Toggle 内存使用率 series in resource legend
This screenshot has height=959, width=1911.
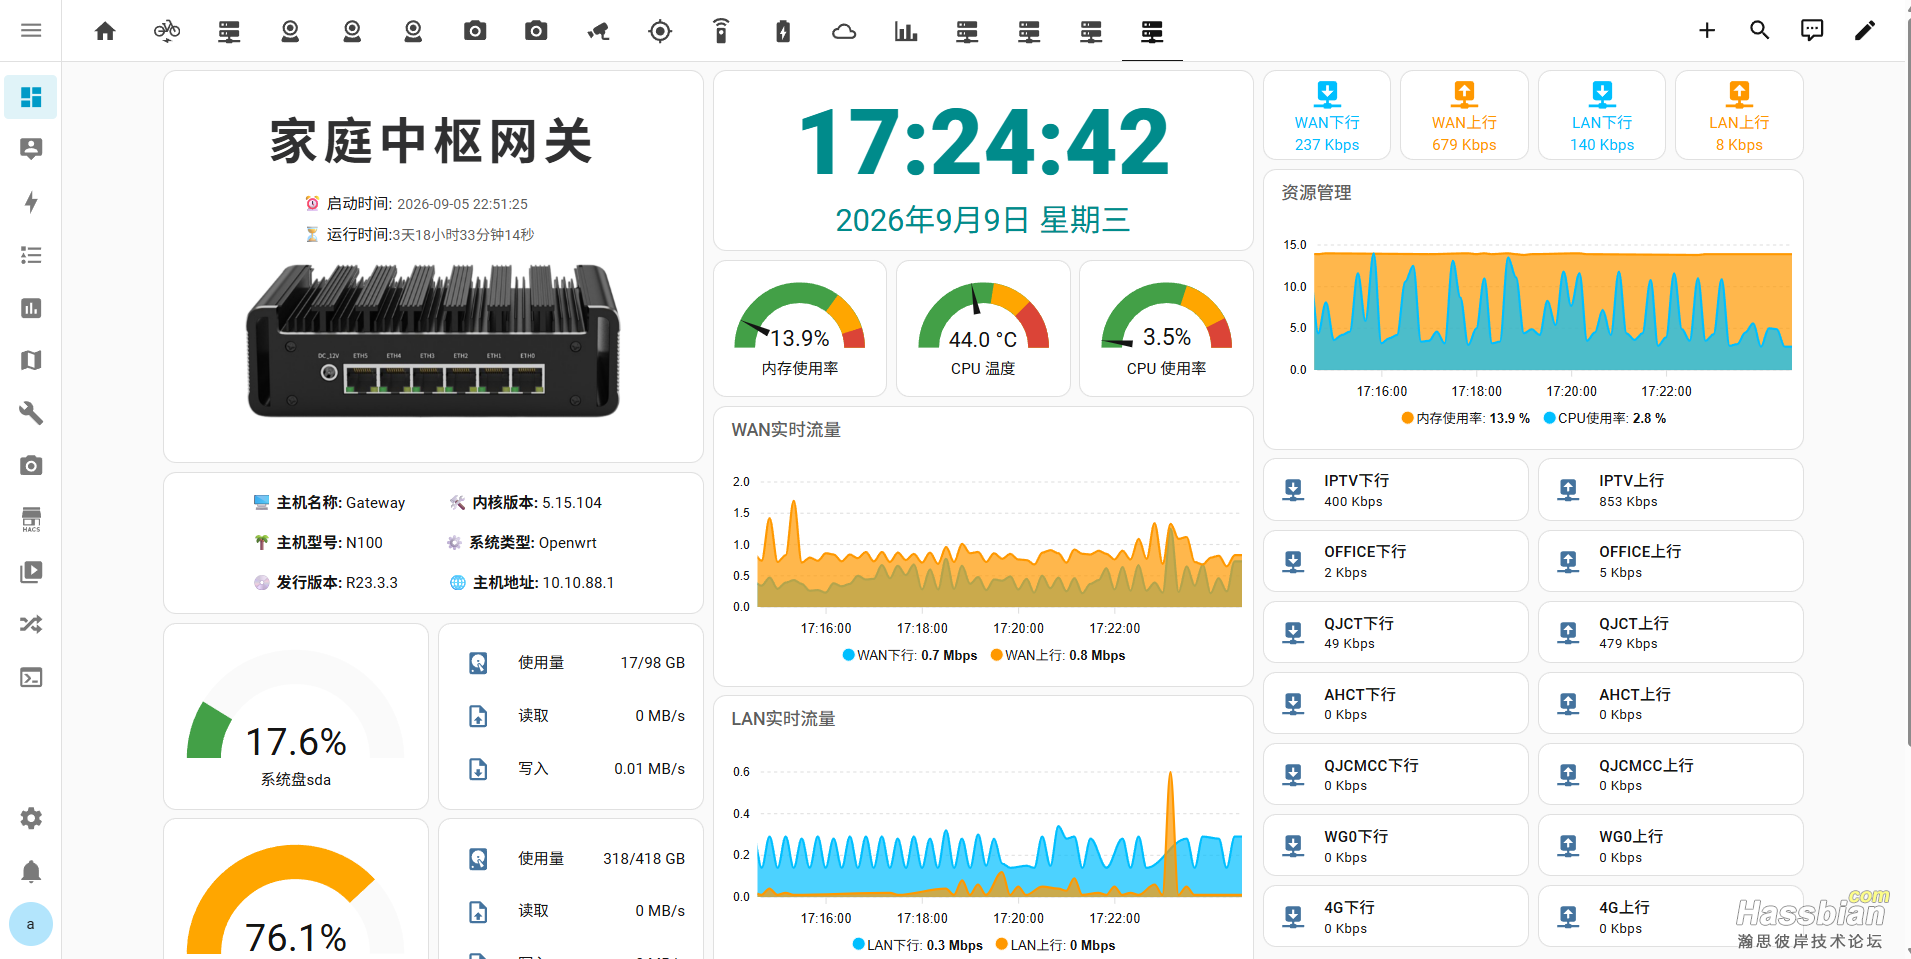(x=1466, y=418)
